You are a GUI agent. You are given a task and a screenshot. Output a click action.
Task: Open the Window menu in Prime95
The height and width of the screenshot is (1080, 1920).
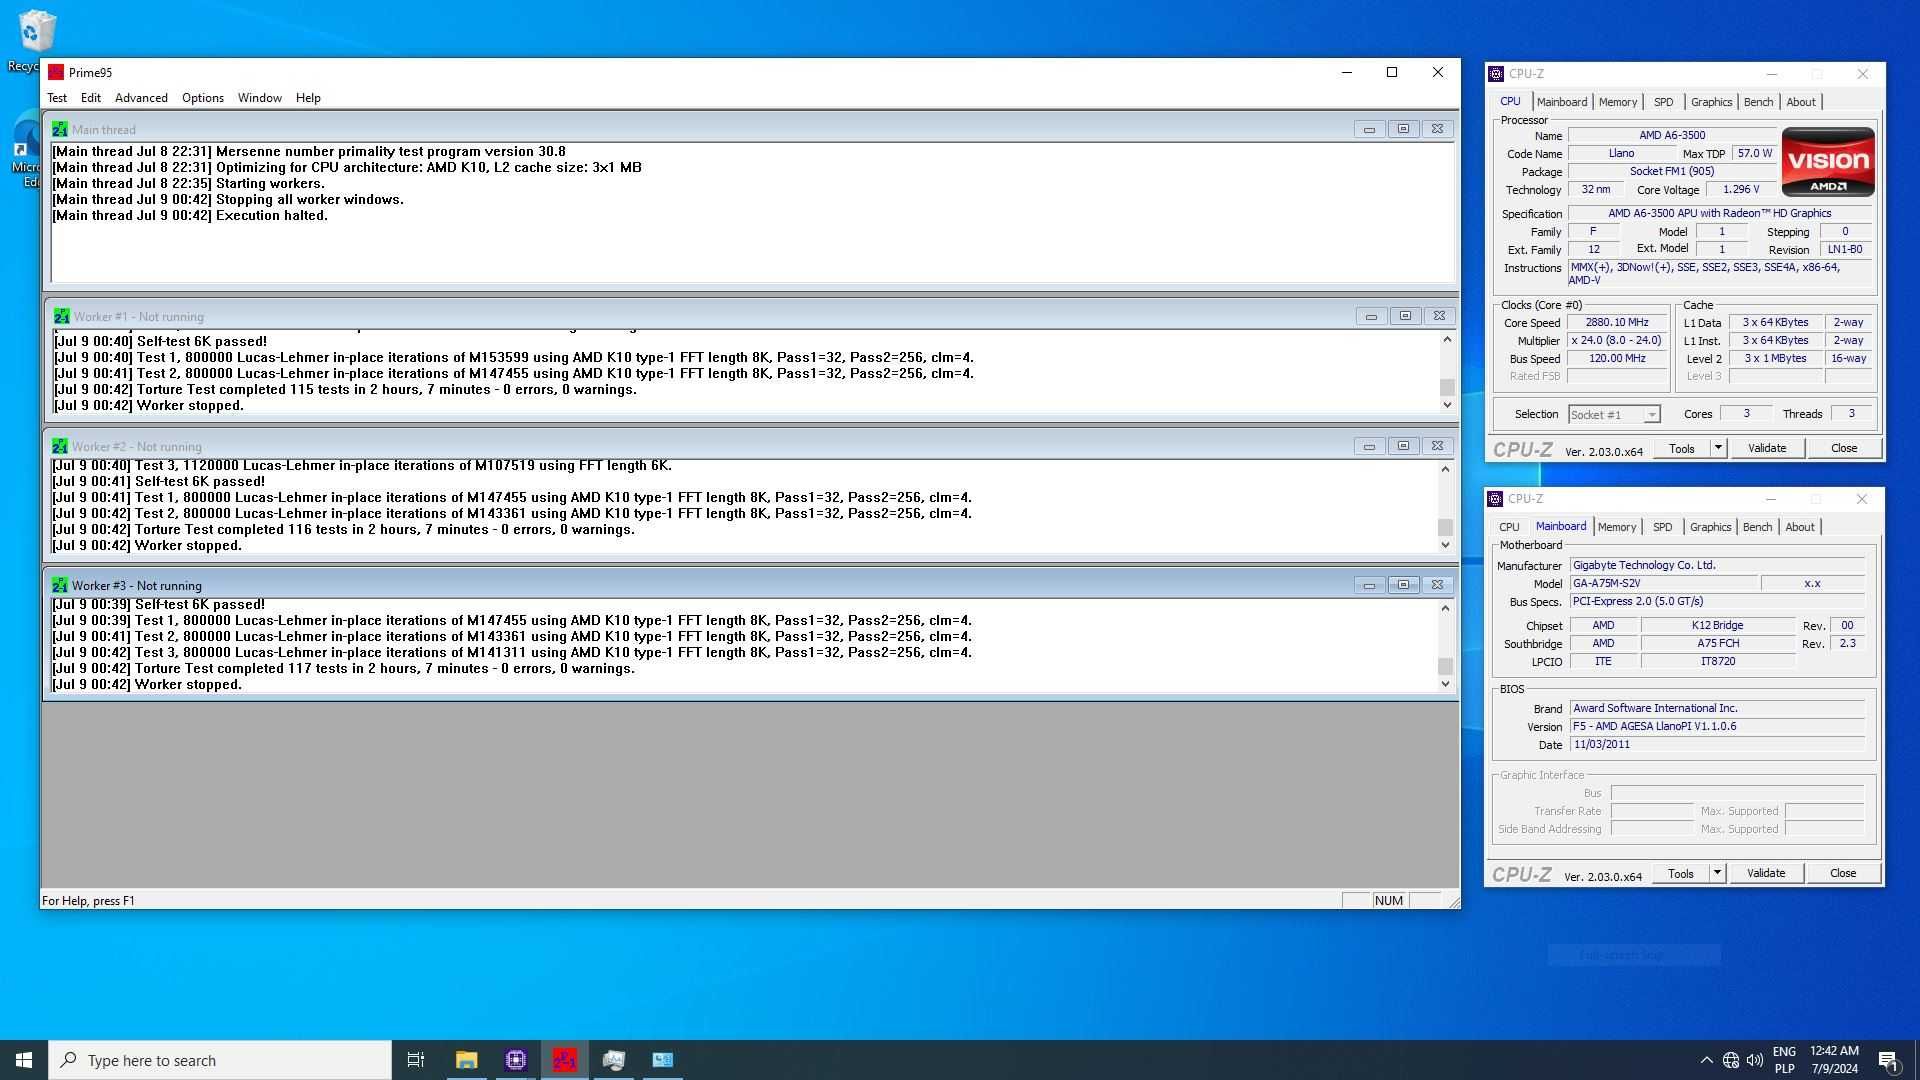(260, 98)
